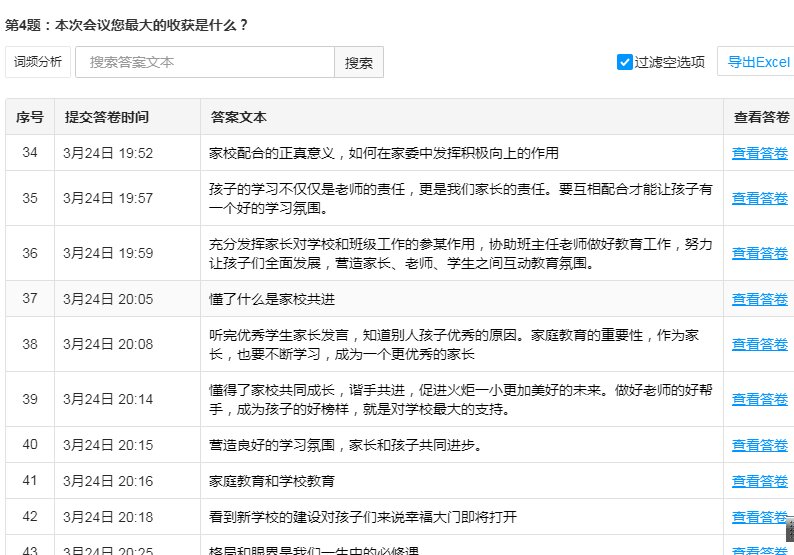Screen dimensions: 794x555
Task: Select timestamp 3月24日 20:16
Action: click(x=108, y=481)
